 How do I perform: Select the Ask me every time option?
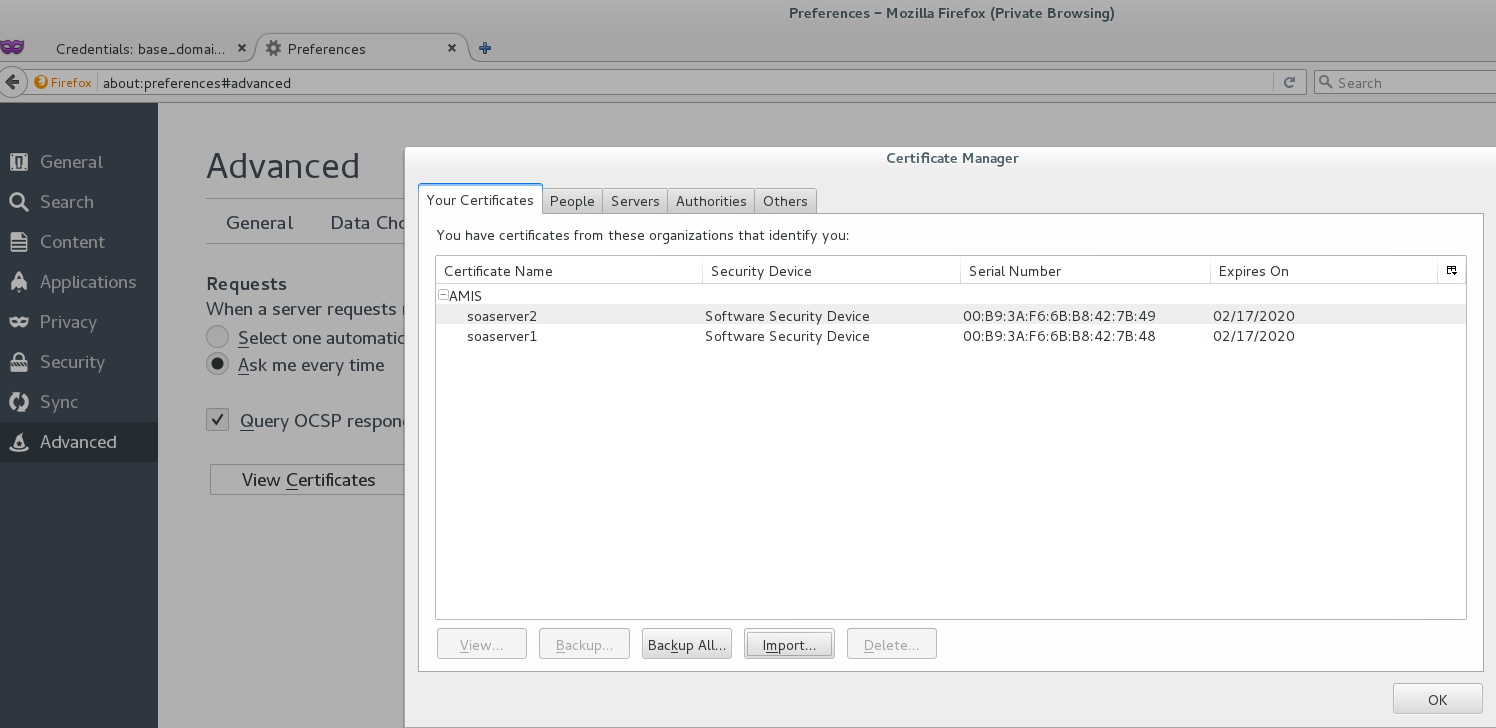[217, 364]
